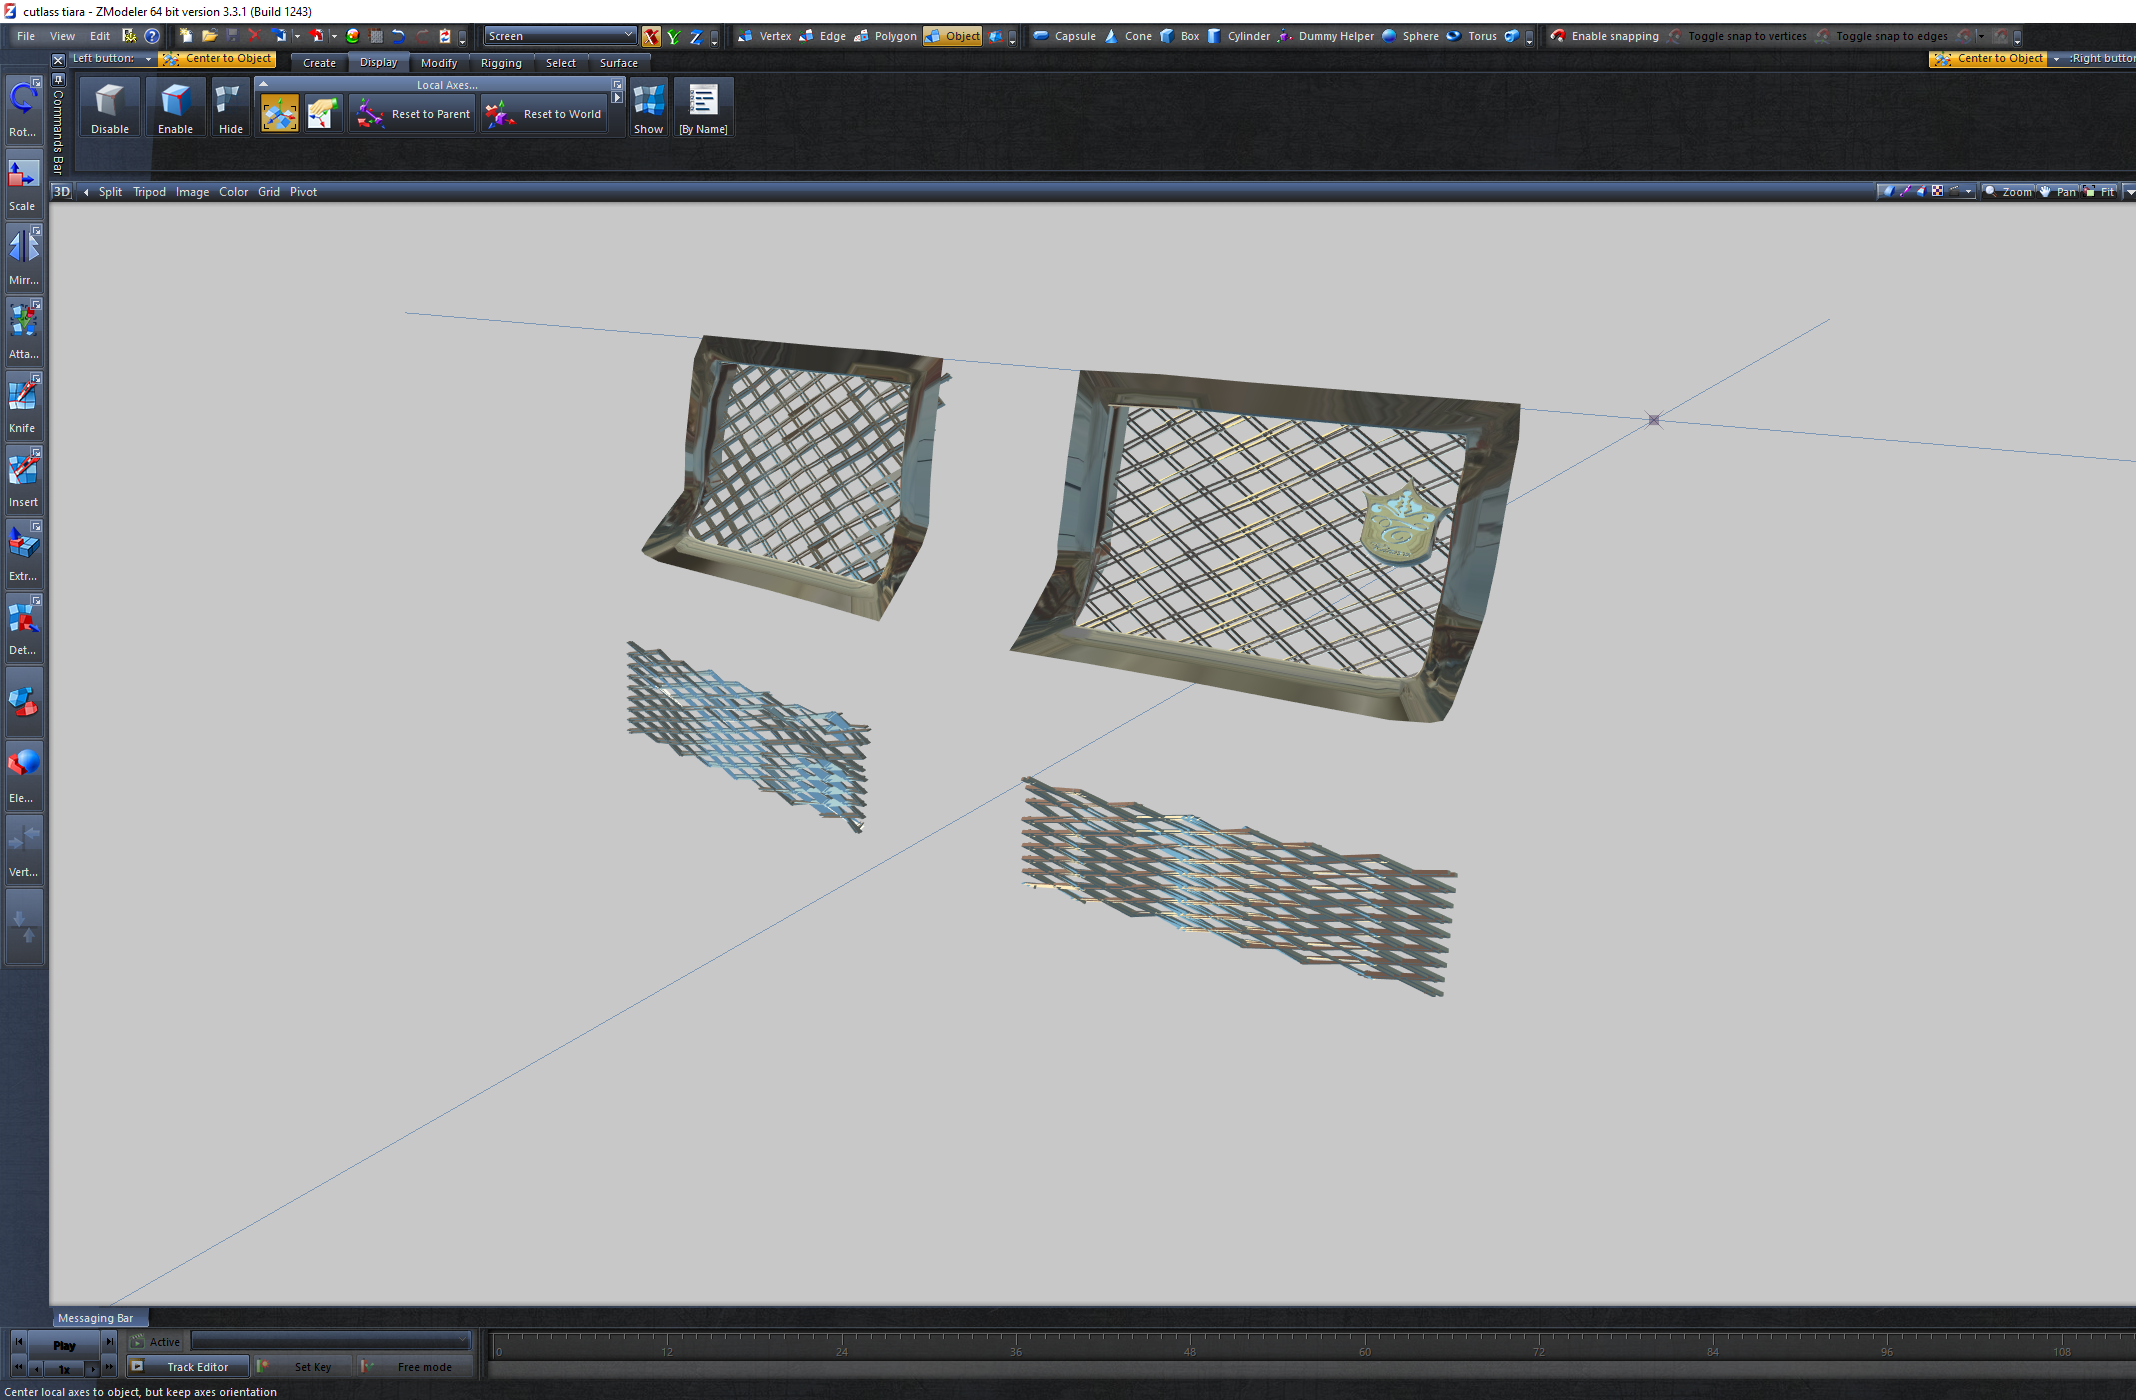Viewport: 2136px width, 1400px height.
Task: Open the Surface tab
Action: coord(619,63)
